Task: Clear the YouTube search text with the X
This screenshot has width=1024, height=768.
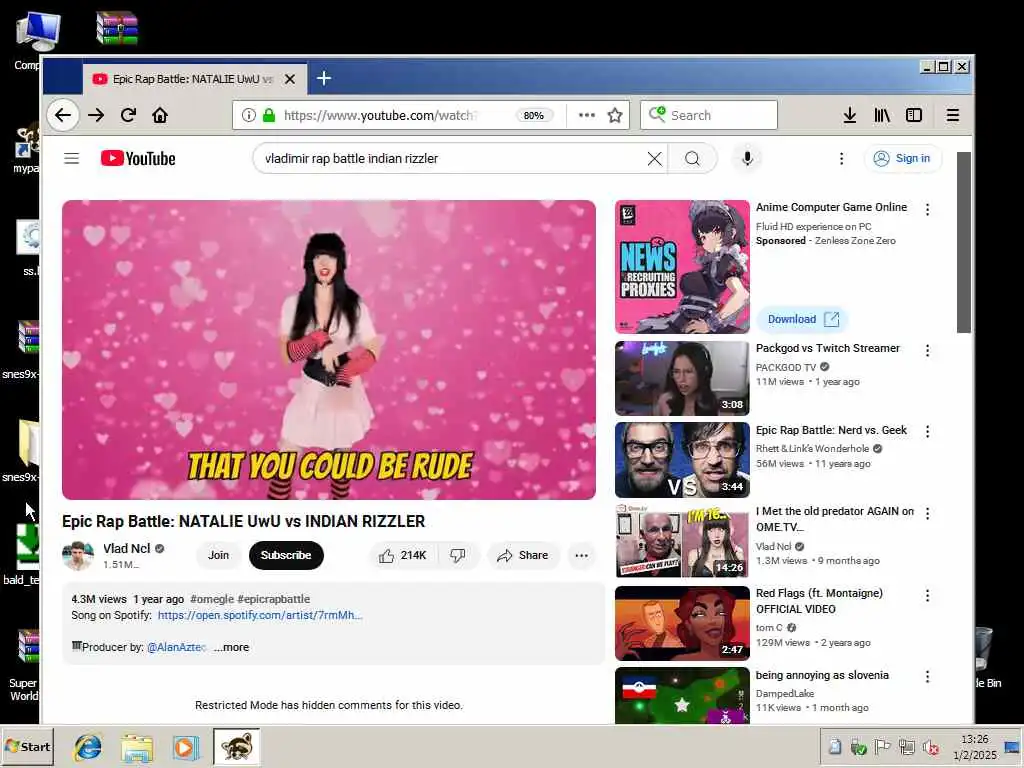Action: click(x=654, y=159)
